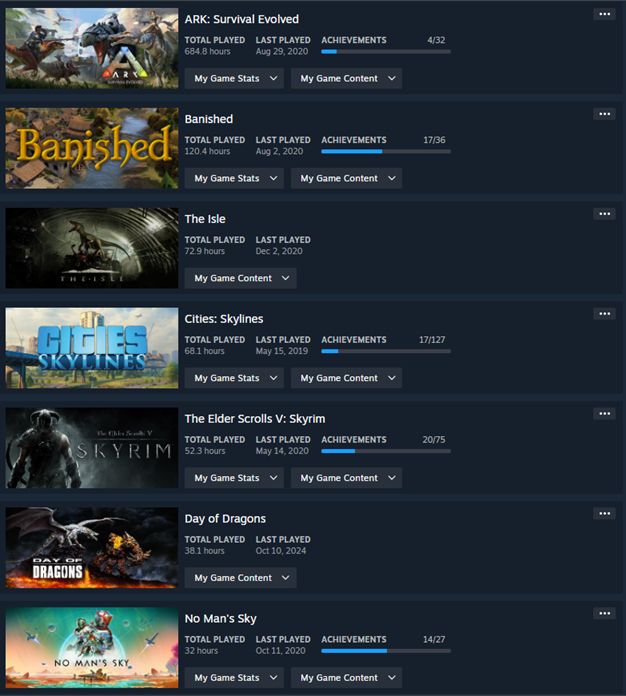Image resolution: width=626 pixels, height=696 pixels.
Task: Open the three-dot menu for ARK: Survival Evolved
Action: 604,14
